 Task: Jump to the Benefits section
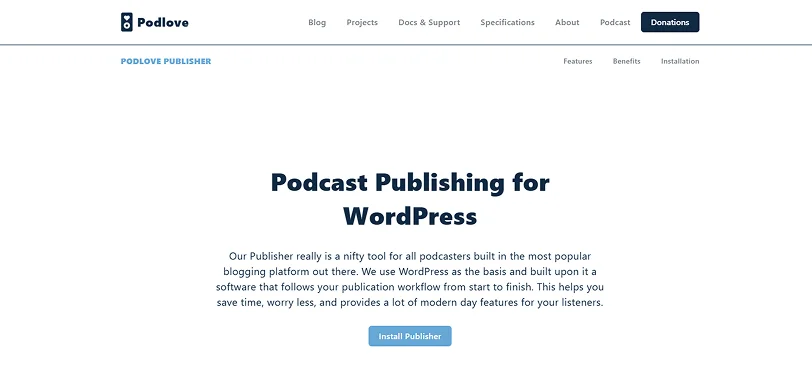click(627, 61)
